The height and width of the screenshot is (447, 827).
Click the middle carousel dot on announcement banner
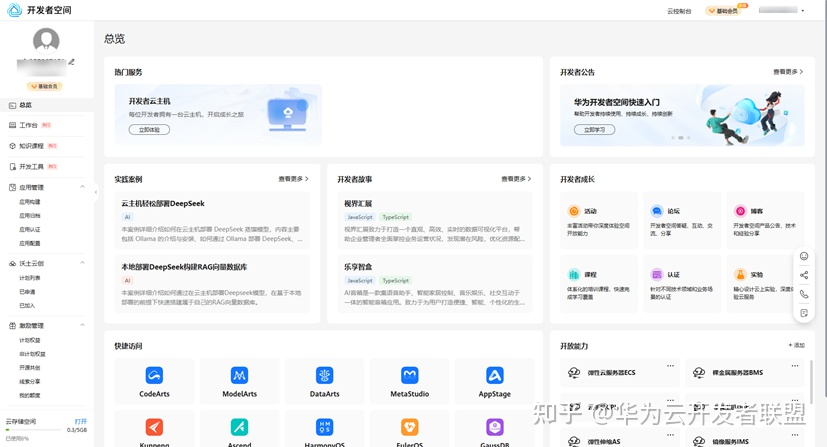click(680, 138)
